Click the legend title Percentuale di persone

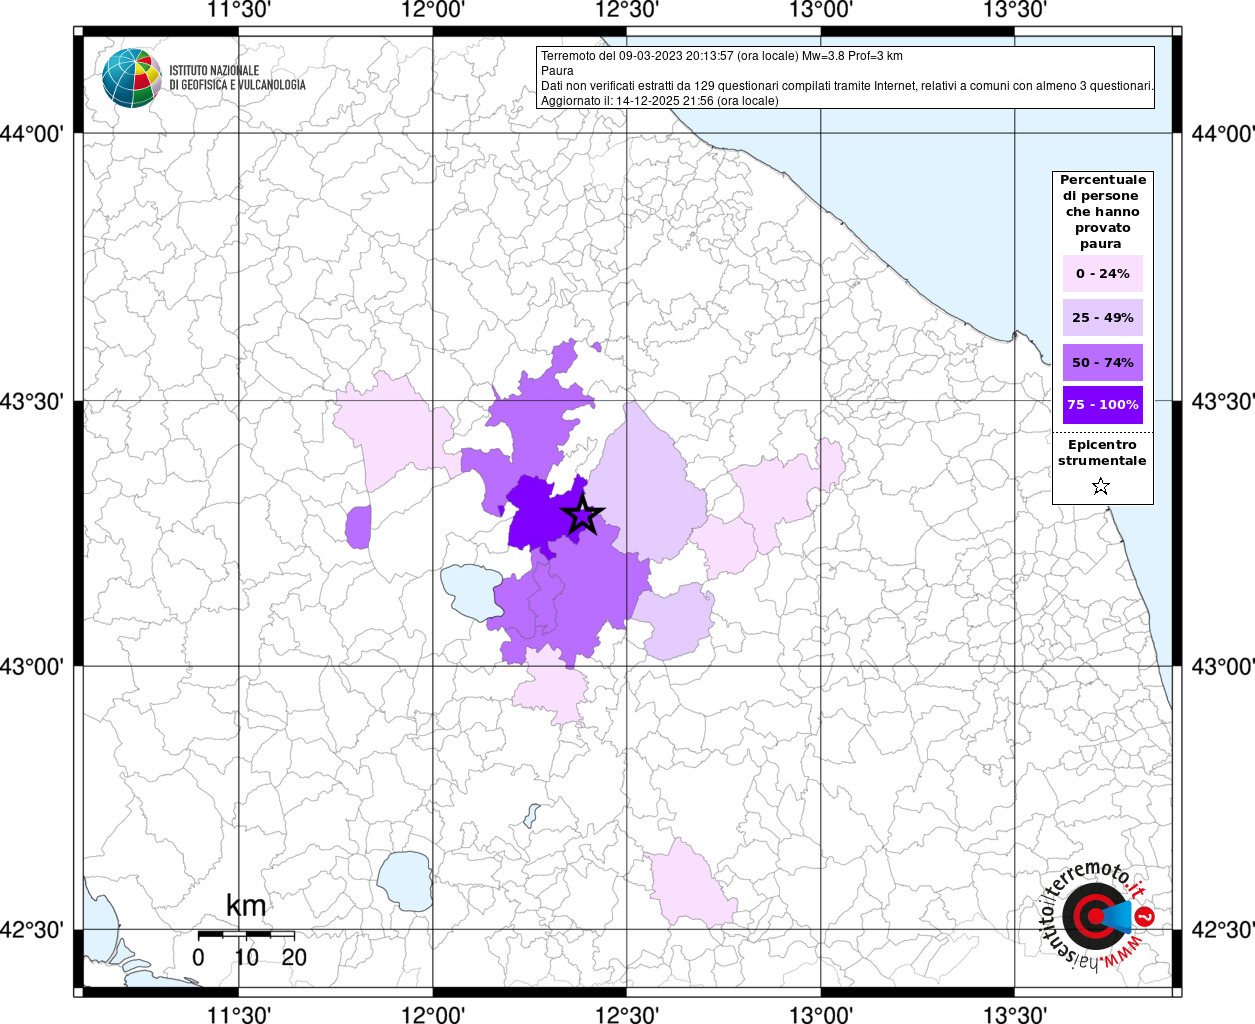point(1102,211)
